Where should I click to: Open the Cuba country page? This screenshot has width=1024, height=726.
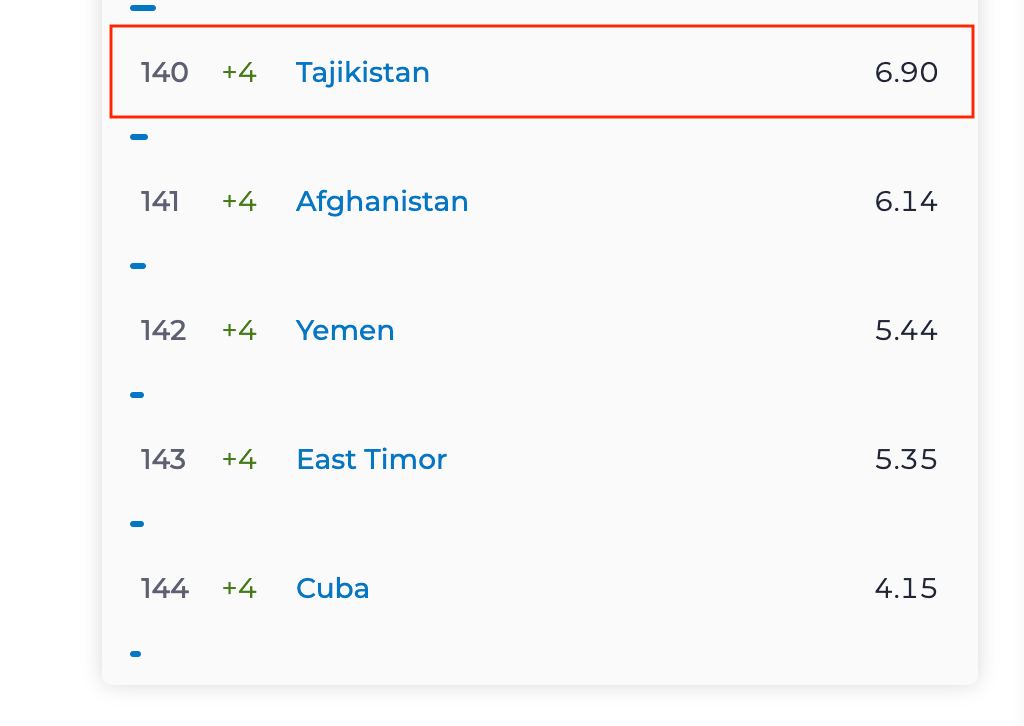point(332,588)
